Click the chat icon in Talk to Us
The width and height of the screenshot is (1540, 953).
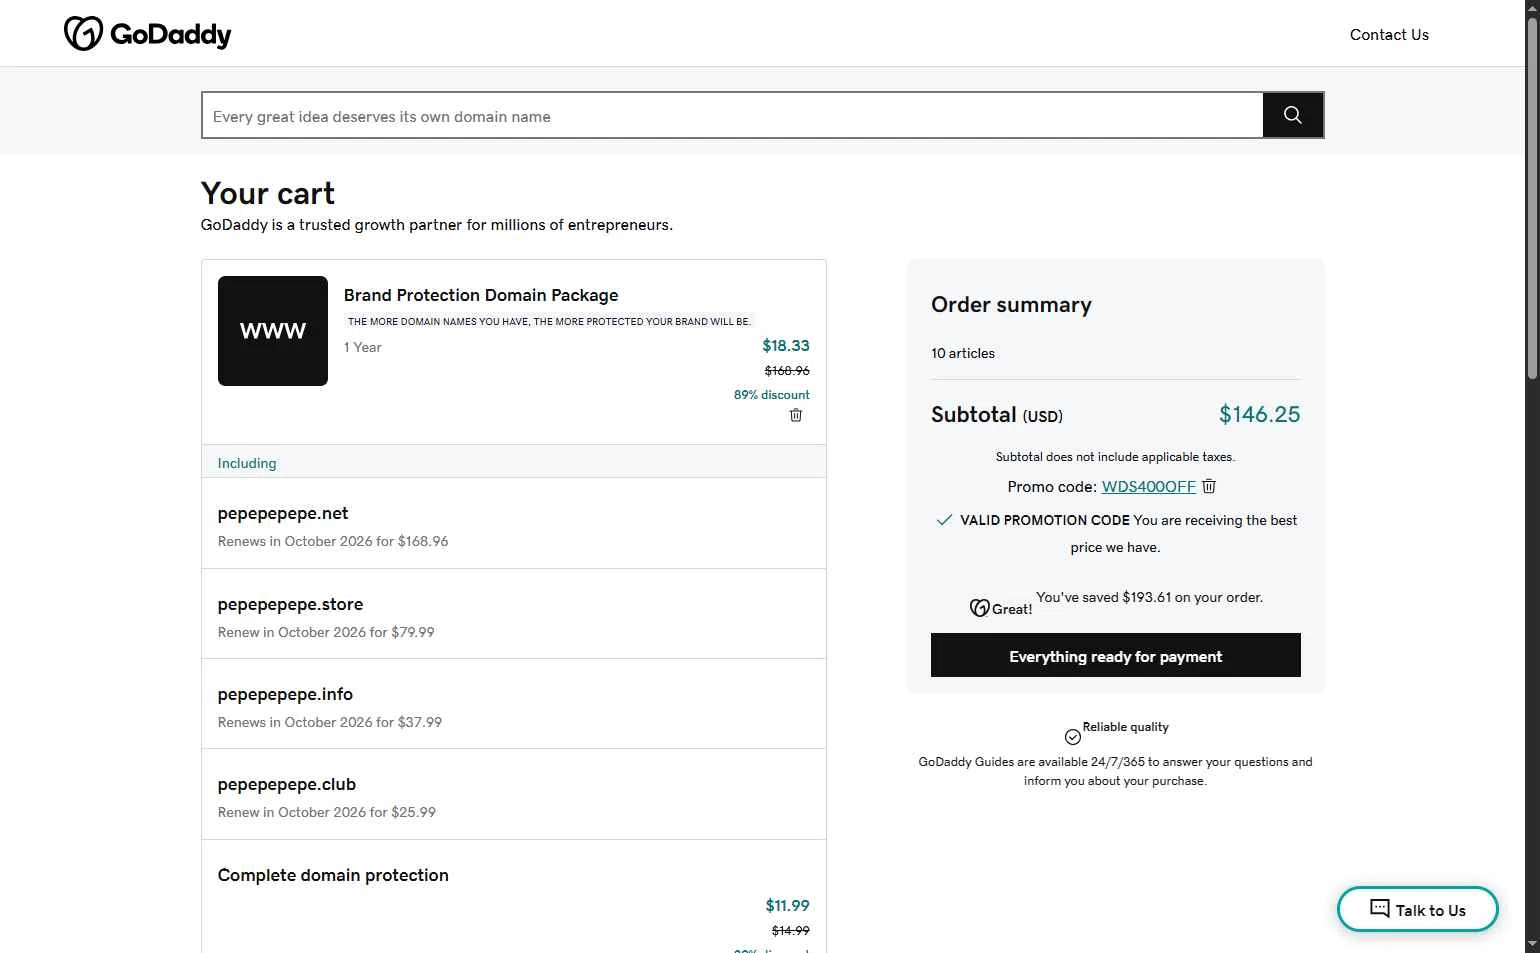pyautogui.click(x=1380, y=909)
